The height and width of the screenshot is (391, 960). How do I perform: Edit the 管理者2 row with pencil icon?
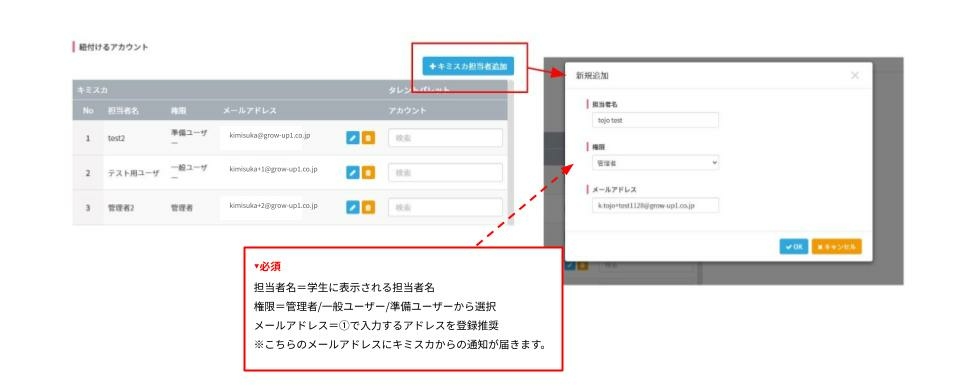(x=352, y=207)
